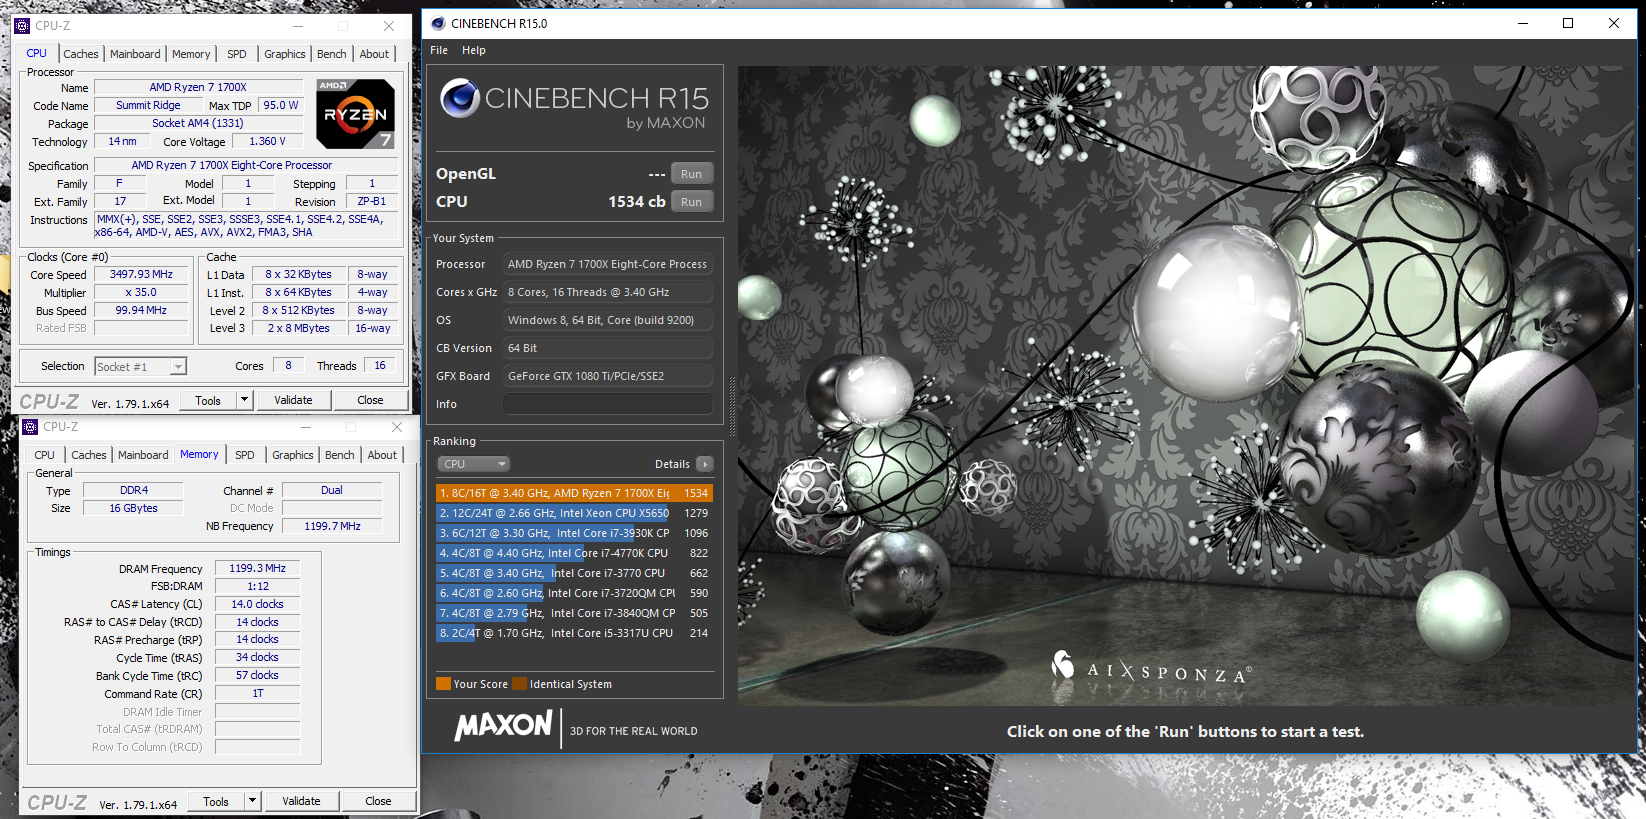Select ranking row Intel Core i7-3770
This screenshot has height=819, width=1646.
coord(574,573)
